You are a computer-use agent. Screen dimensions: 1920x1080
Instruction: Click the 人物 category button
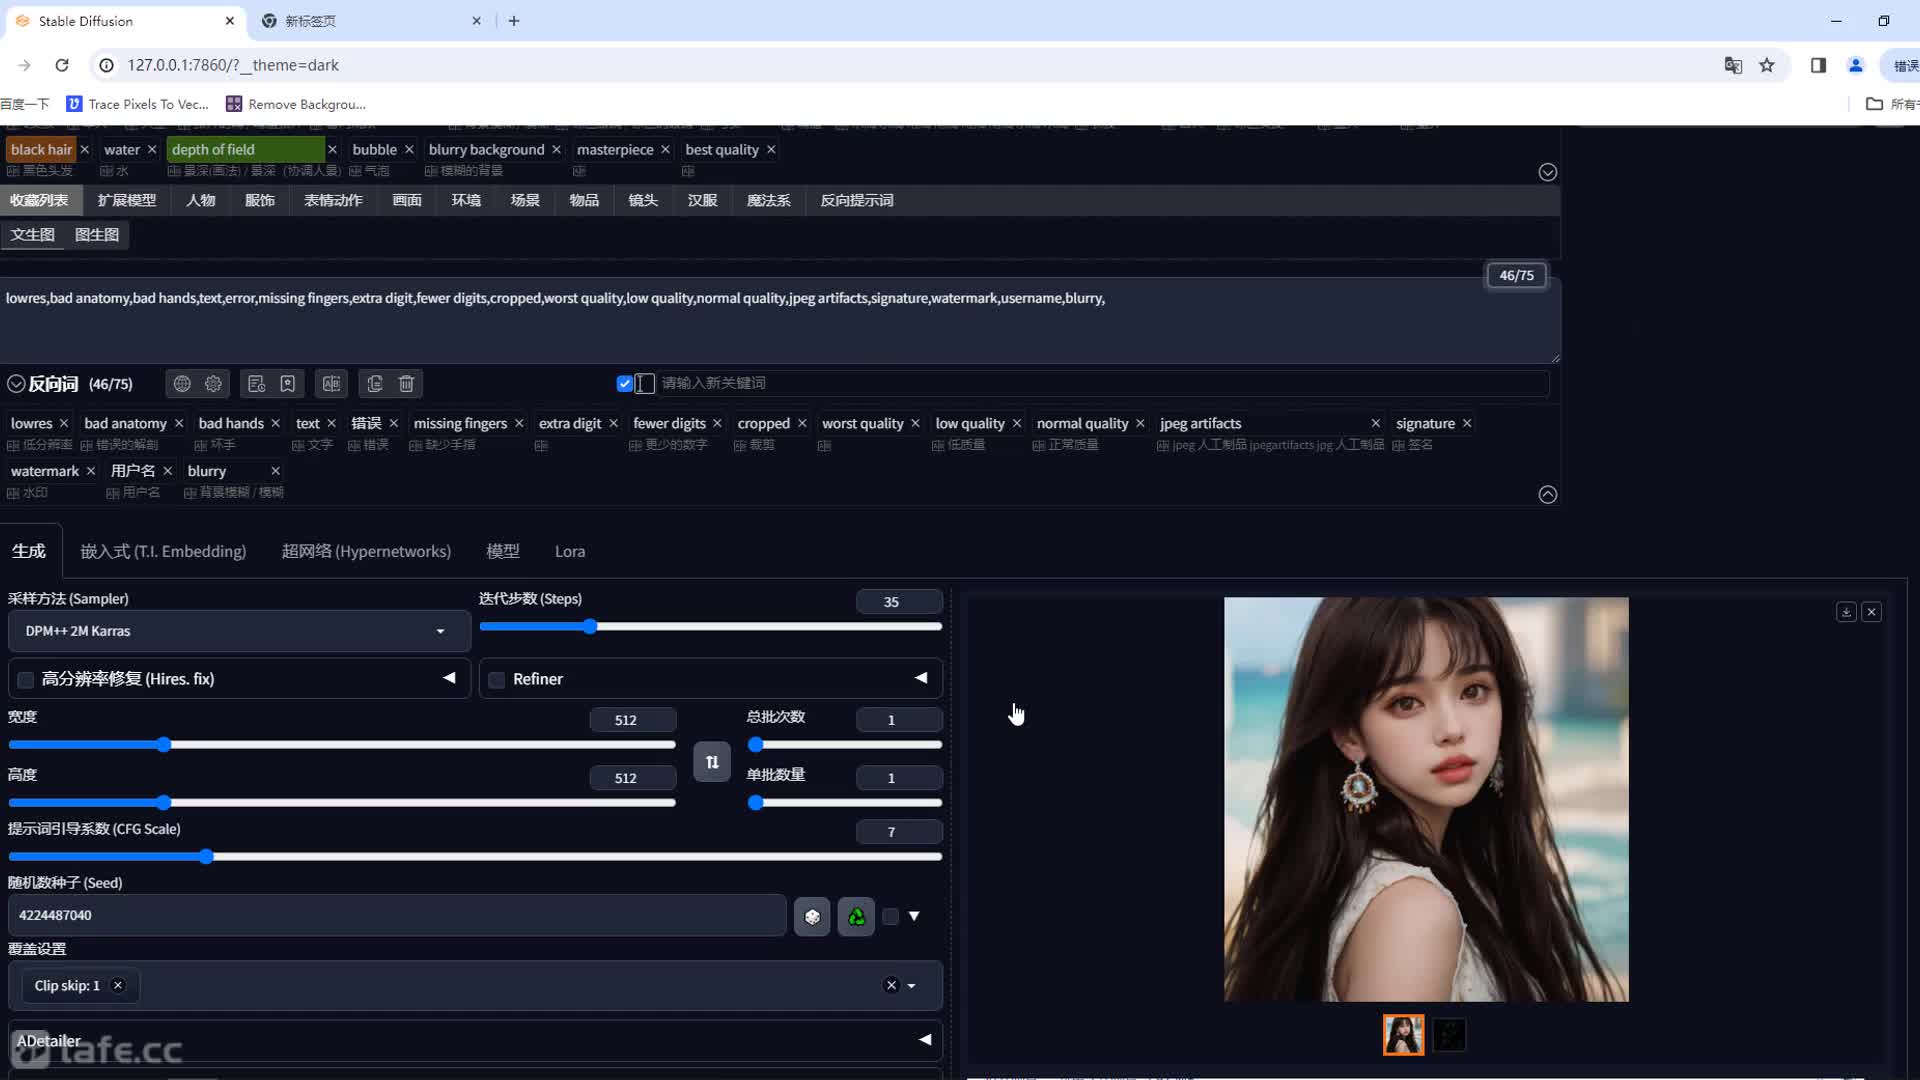pos(200,199)
